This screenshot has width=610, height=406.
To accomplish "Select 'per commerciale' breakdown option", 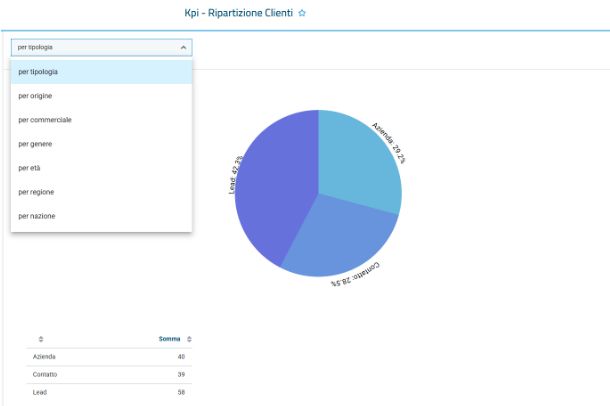I will pos(101,120).
